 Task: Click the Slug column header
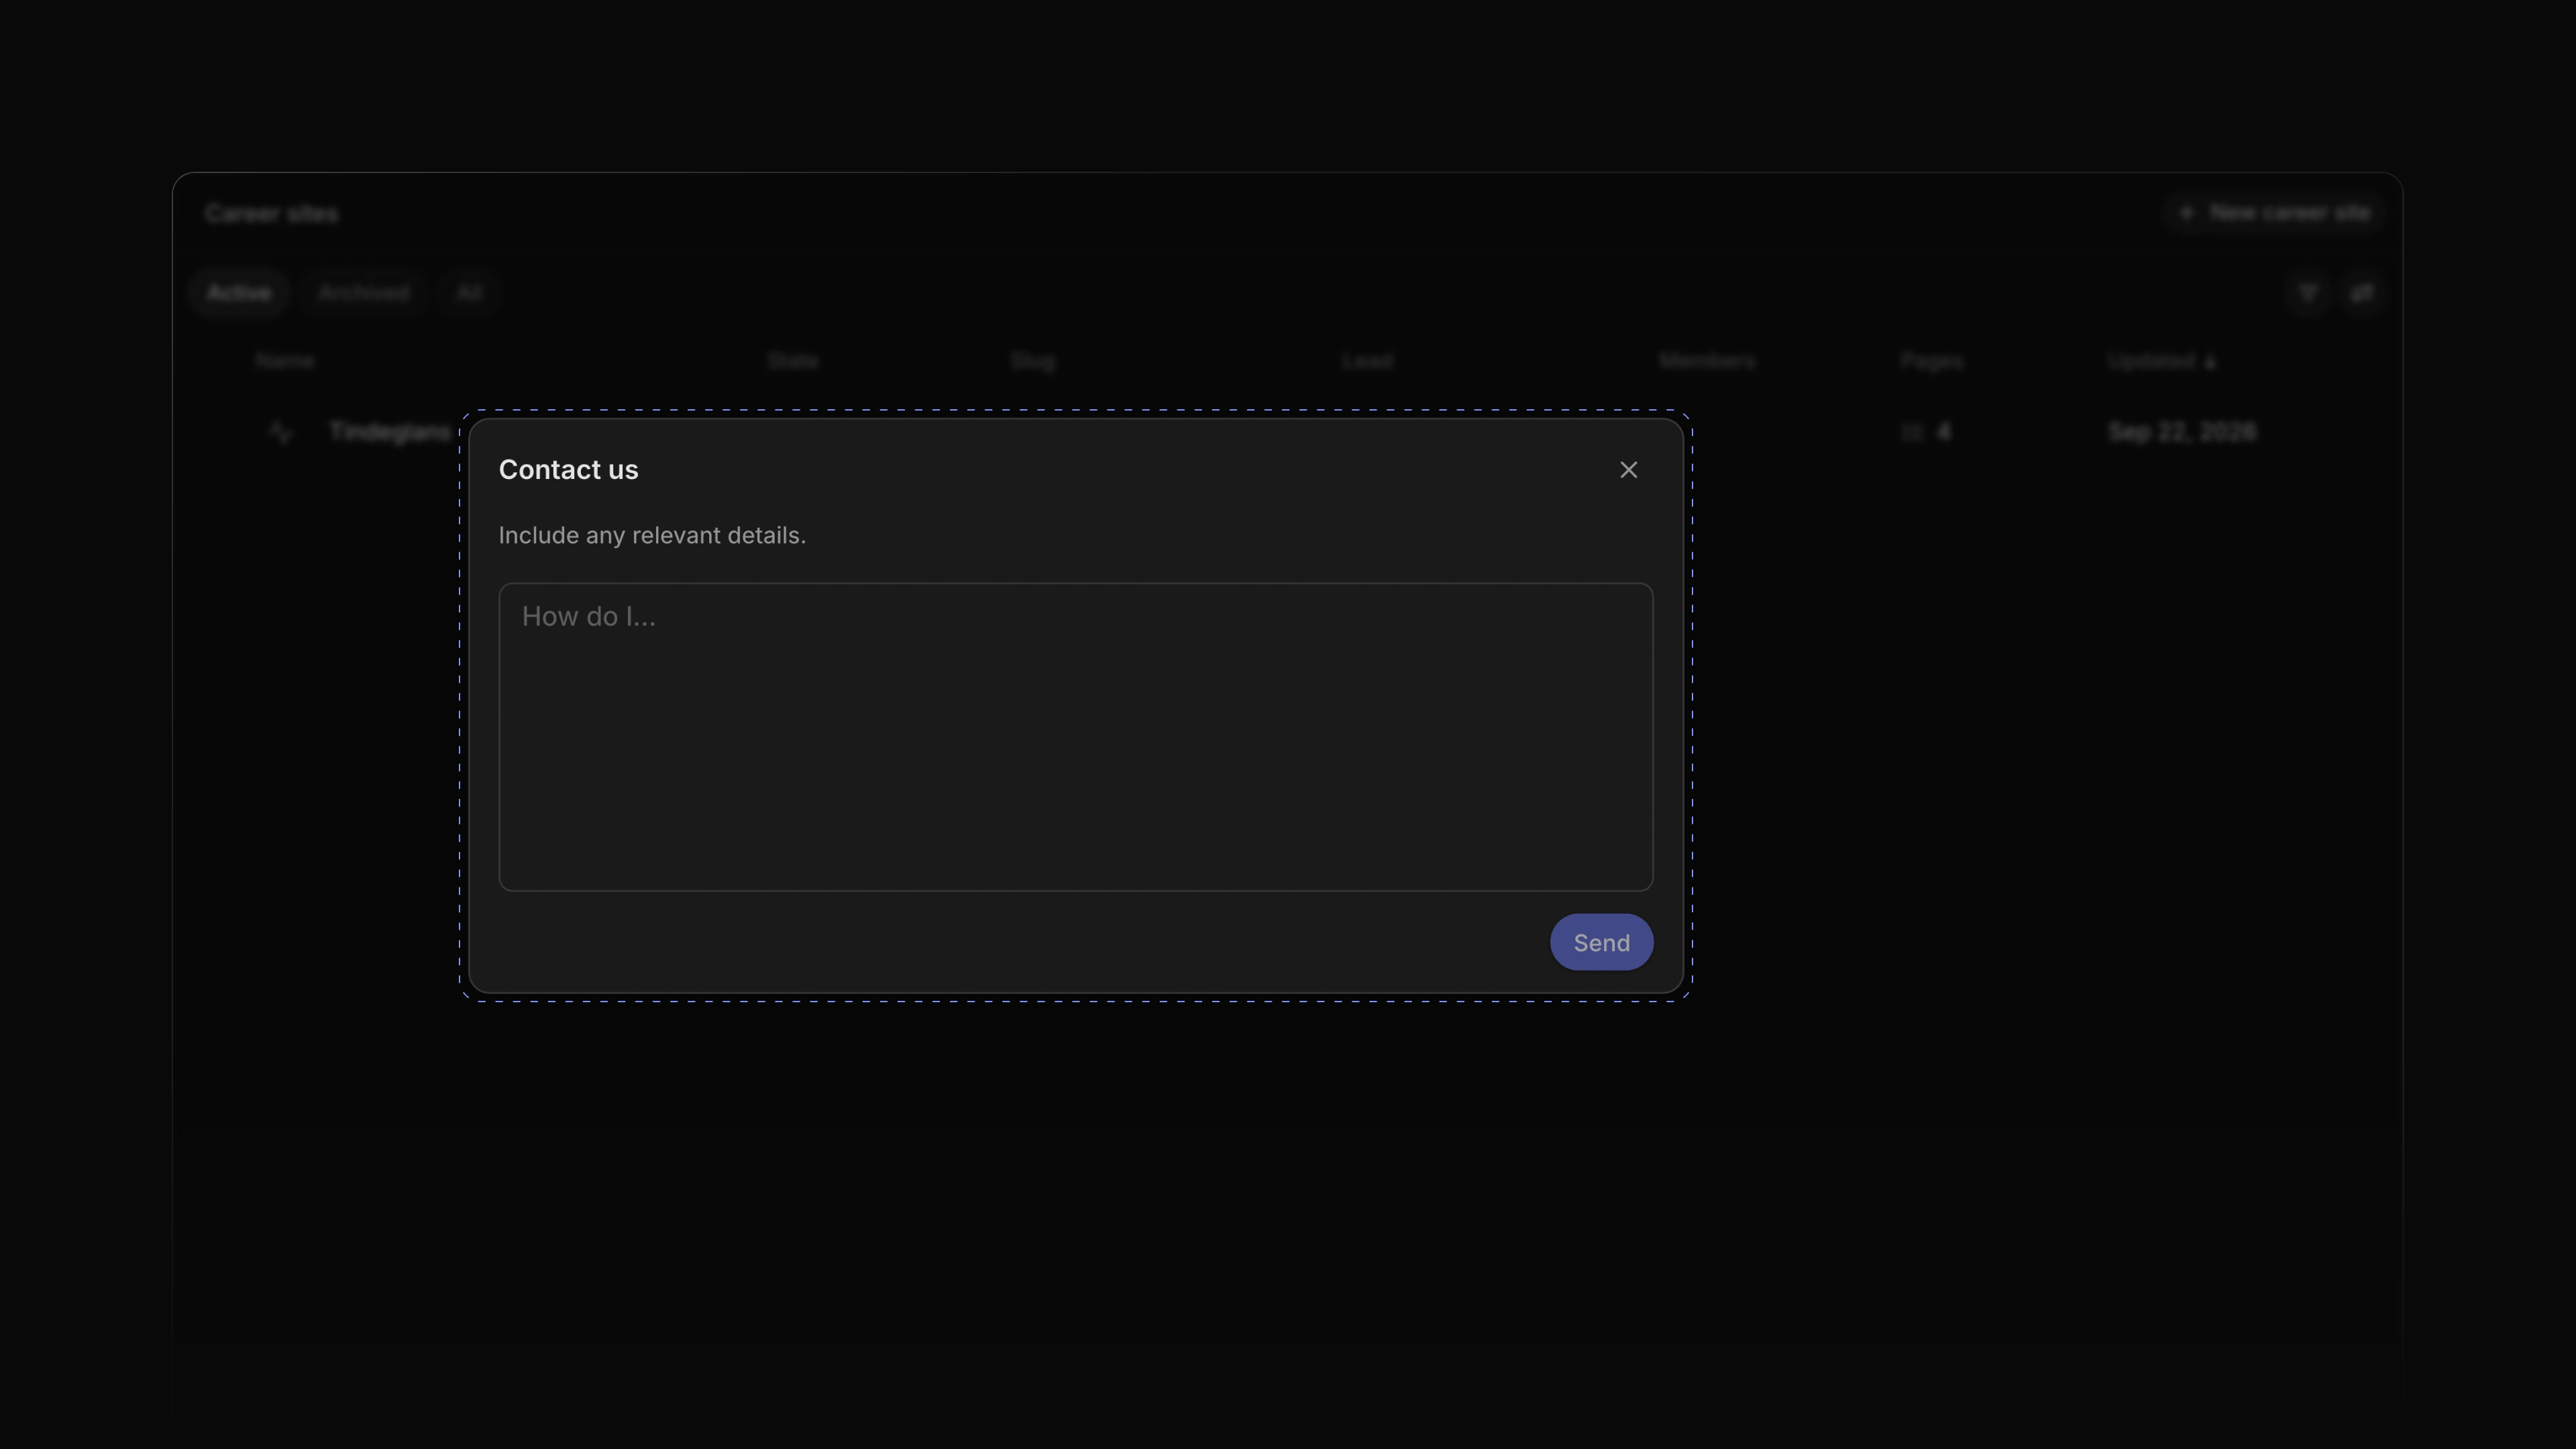1032,361
